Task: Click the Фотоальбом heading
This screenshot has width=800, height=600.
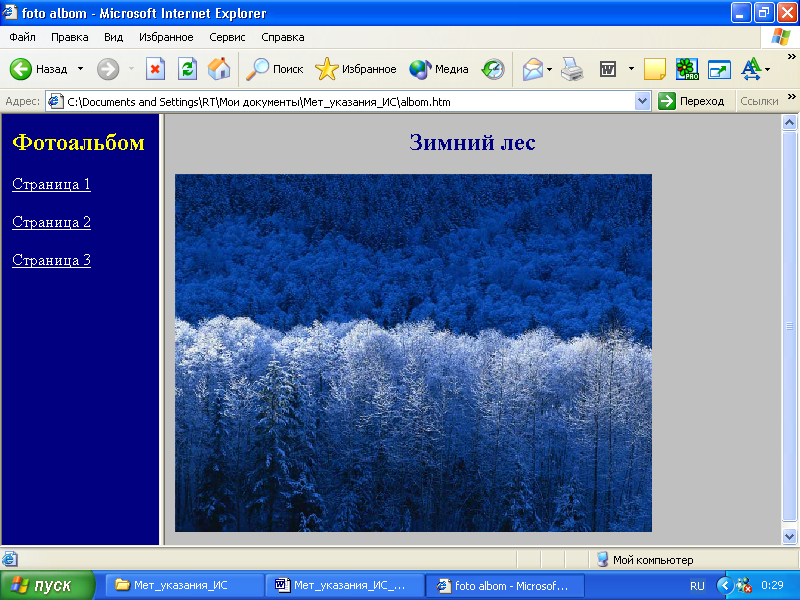Action: [x=79, y=142]
